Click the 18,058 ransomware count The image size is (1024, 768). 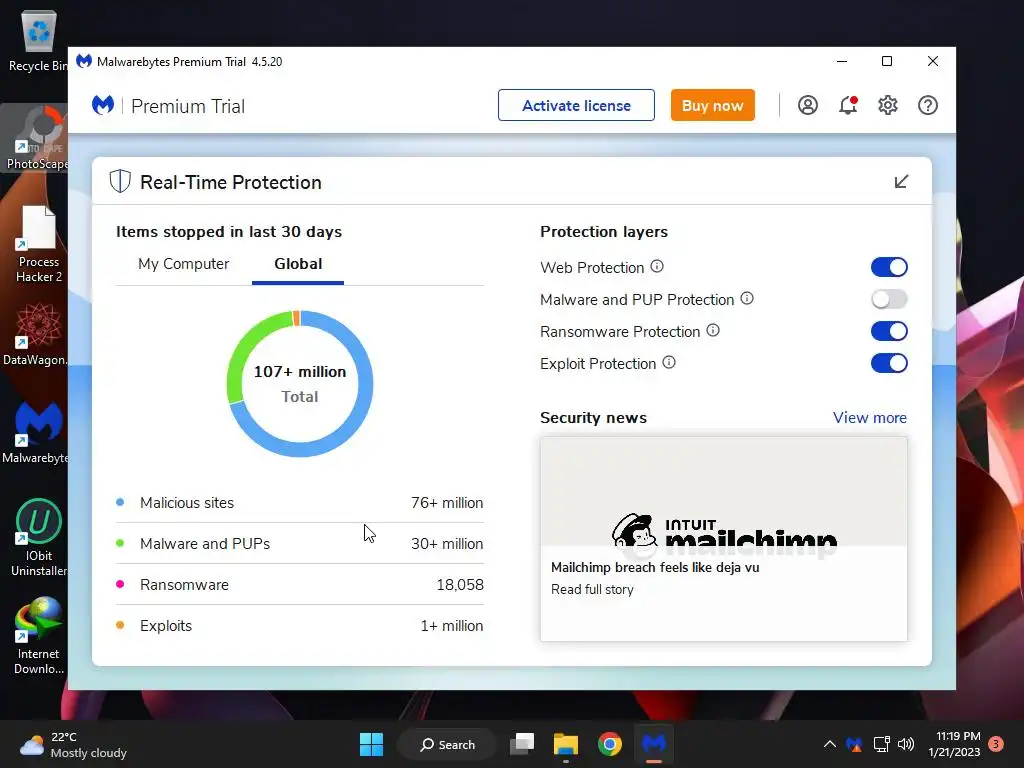click(x=460, y=584)
